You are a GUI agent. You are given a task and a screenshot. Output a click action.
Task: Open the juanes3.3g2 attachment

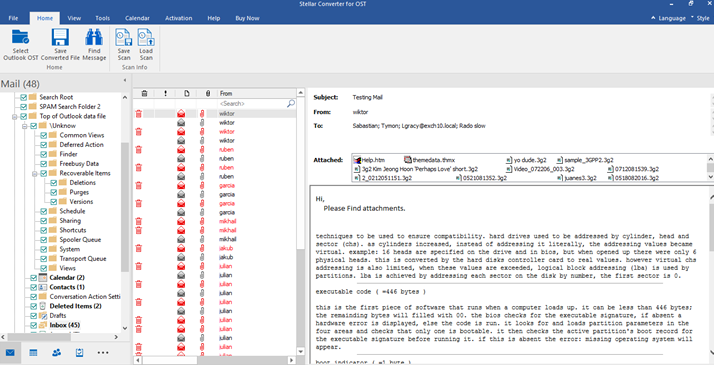[576, 178]
